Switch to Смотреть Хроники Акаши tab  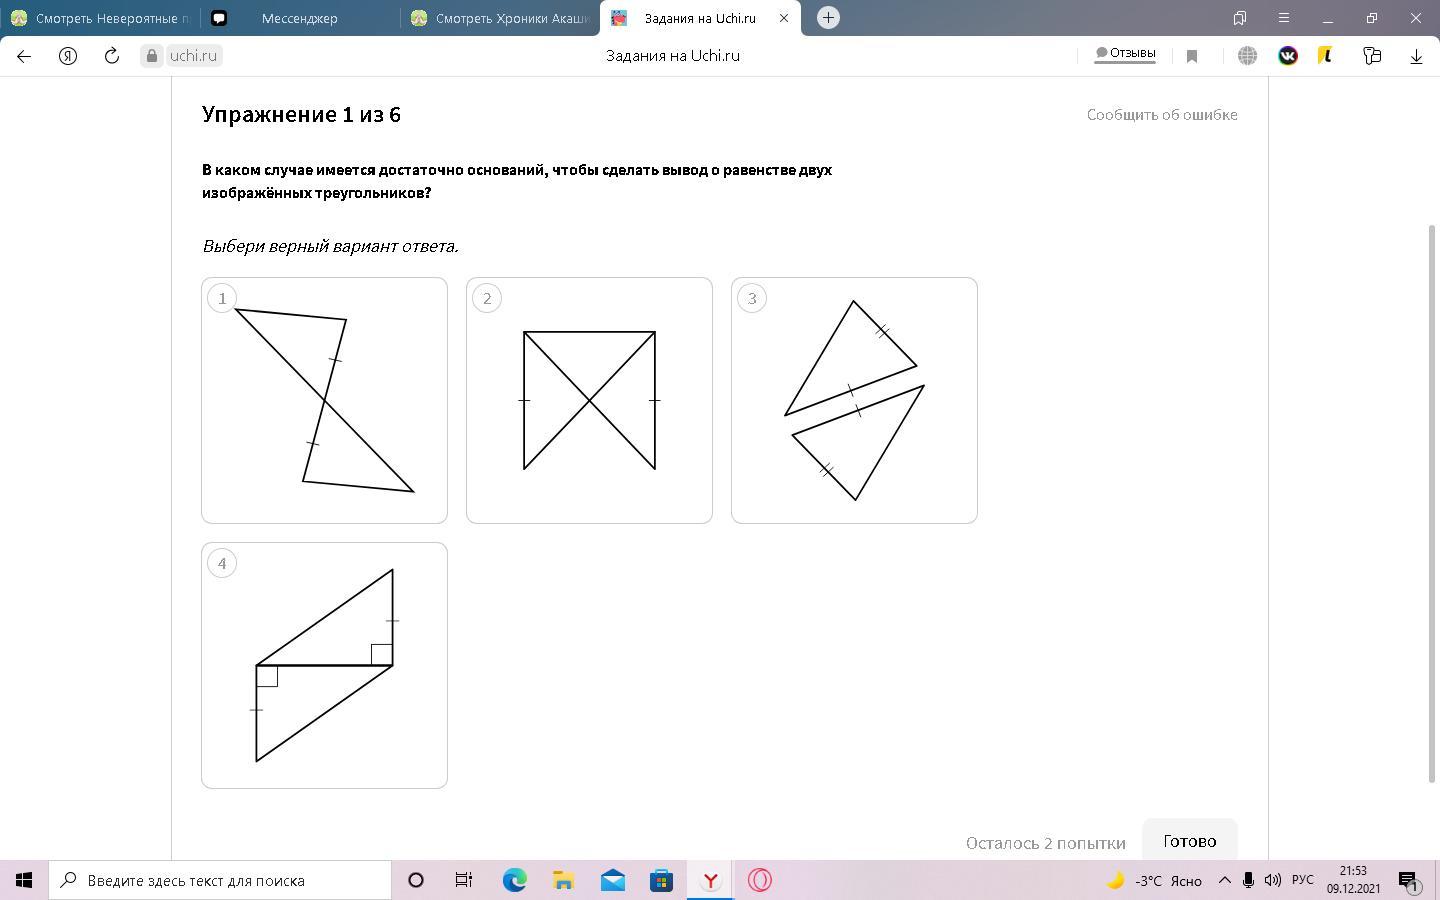500,18
